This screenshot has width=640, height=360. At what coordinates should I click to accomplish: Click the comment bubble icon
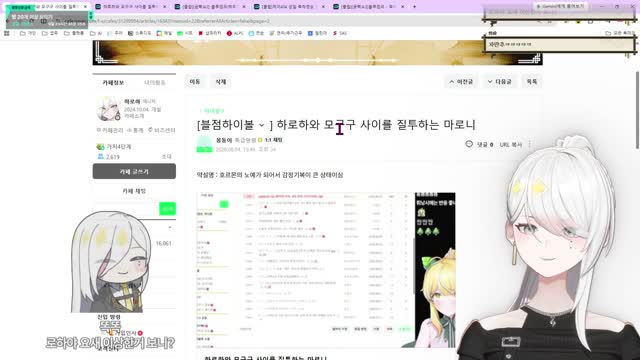point(469,144)
